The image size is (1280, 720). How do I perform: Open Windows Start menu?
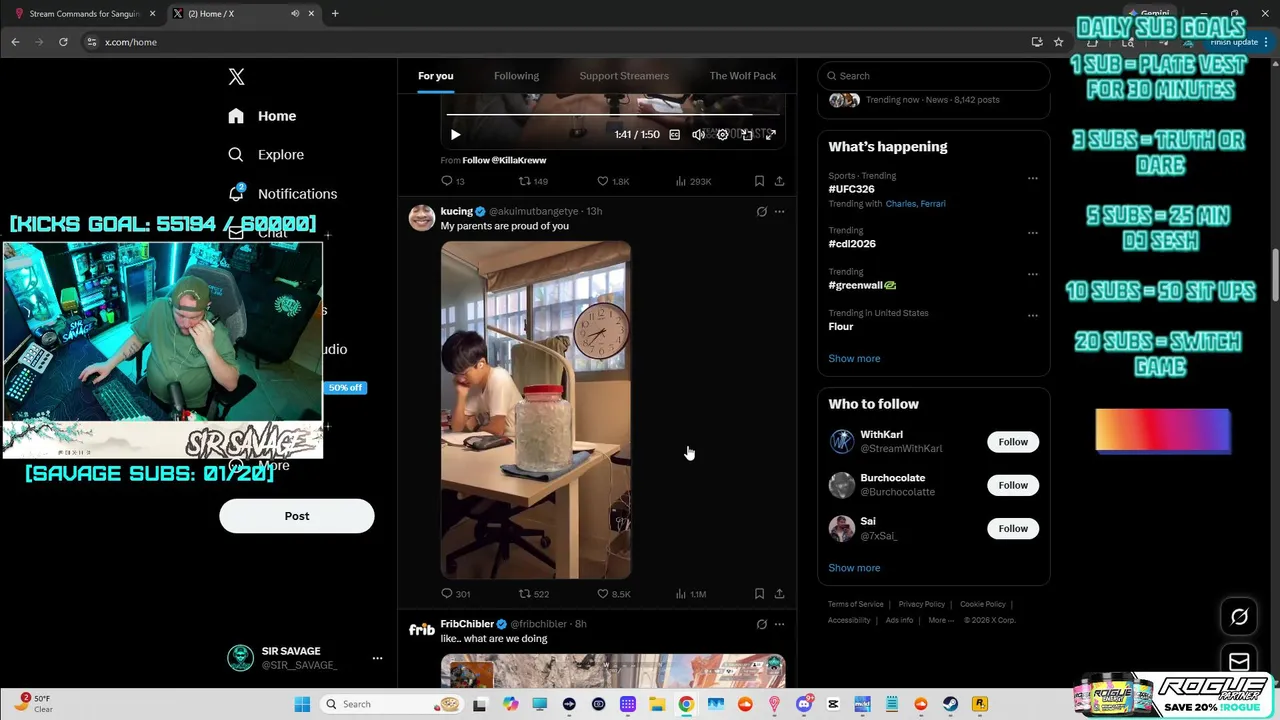click(x=302, y=704)
